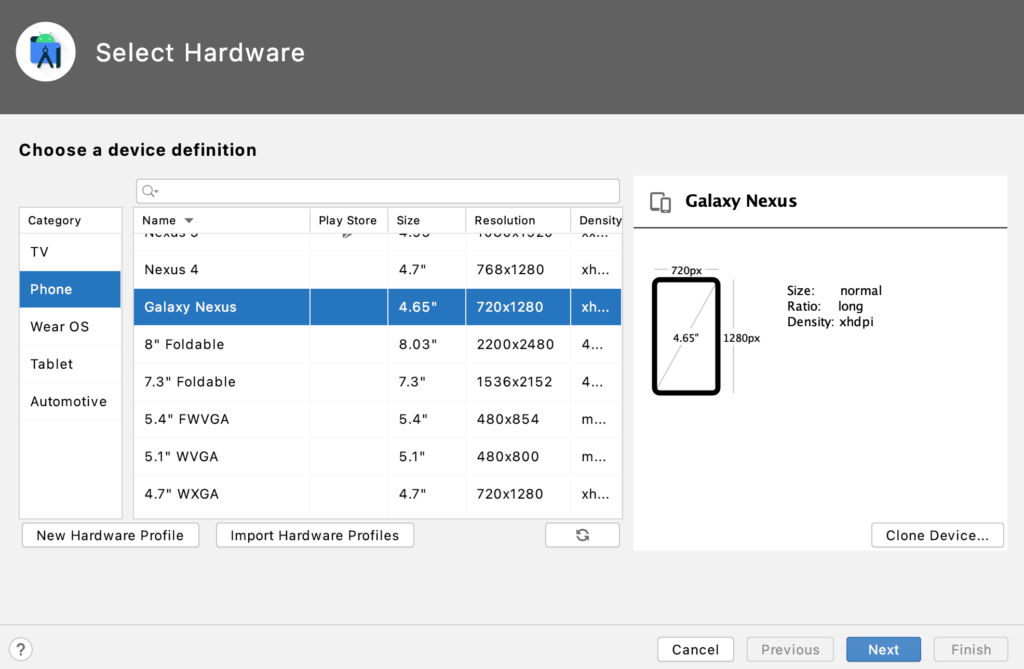Select the Phone category
The image size is (1024, 669).
(x=71, y=289)
